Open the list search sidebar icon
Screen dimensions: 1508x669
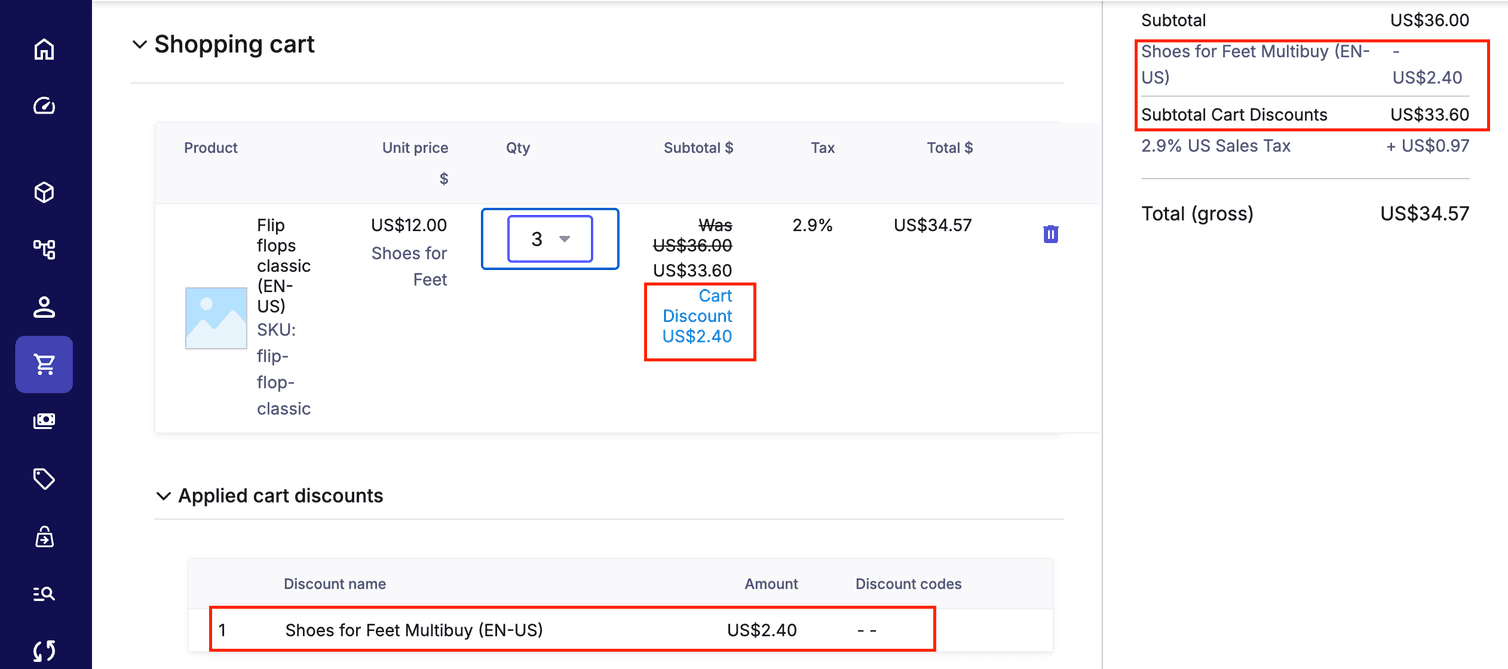[x=44, y=594]
